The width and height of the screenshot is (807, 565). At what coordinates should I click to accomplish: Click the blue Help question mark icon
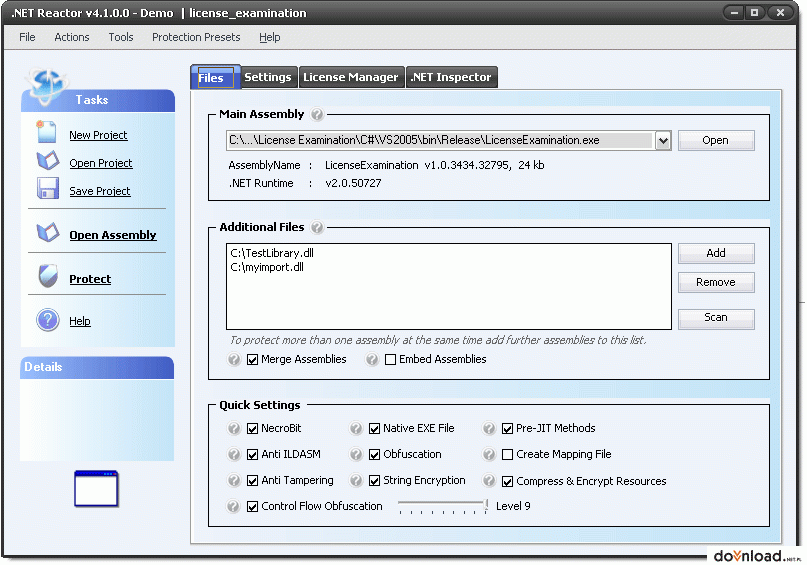48,320
